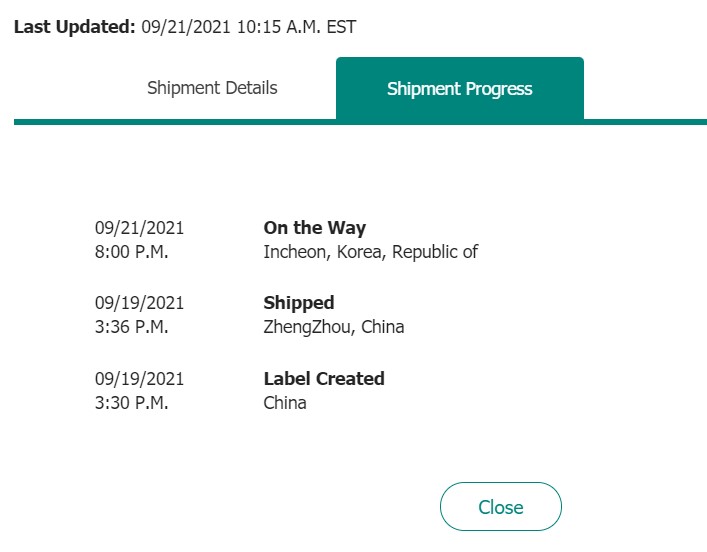Image resolution: width=707 pixels, height=552 pixels.
Task: Click China location under Label Created
Action: [x=285, y=403]
